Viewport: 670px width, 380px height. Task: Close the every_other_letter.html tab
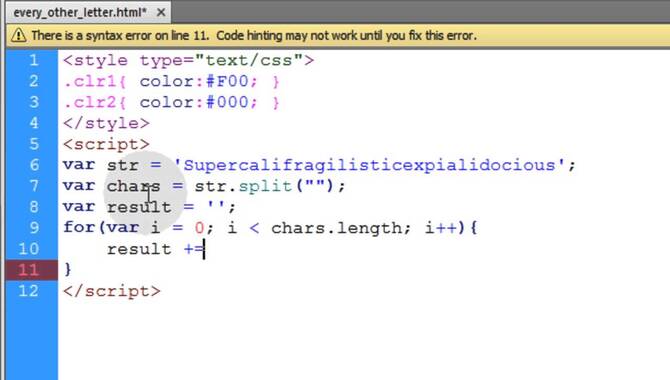point(161,13)
